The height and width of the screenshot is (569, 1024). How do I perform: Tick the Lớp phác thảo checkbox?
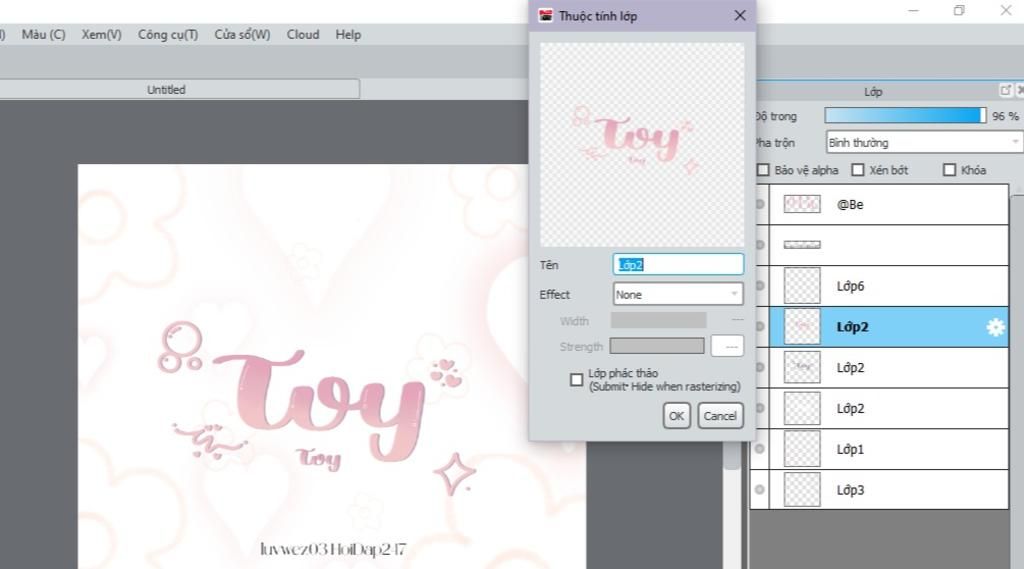coord(576,380)
